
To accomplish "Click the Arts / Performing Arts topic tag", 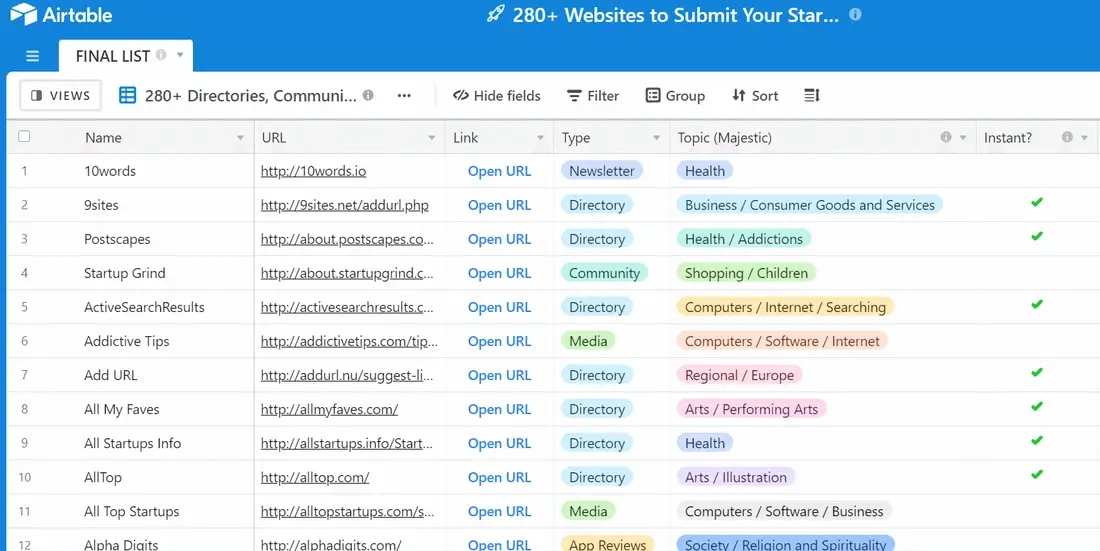I will 751,409.
